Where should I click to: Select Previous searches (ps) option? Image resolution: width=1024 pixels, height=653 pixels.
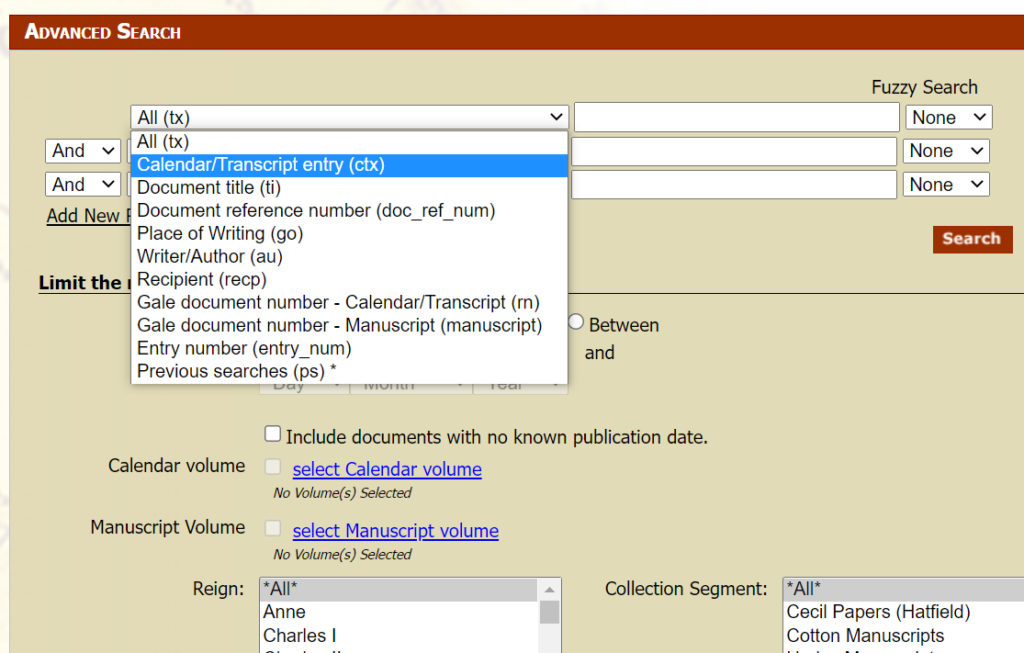(236, 372)
